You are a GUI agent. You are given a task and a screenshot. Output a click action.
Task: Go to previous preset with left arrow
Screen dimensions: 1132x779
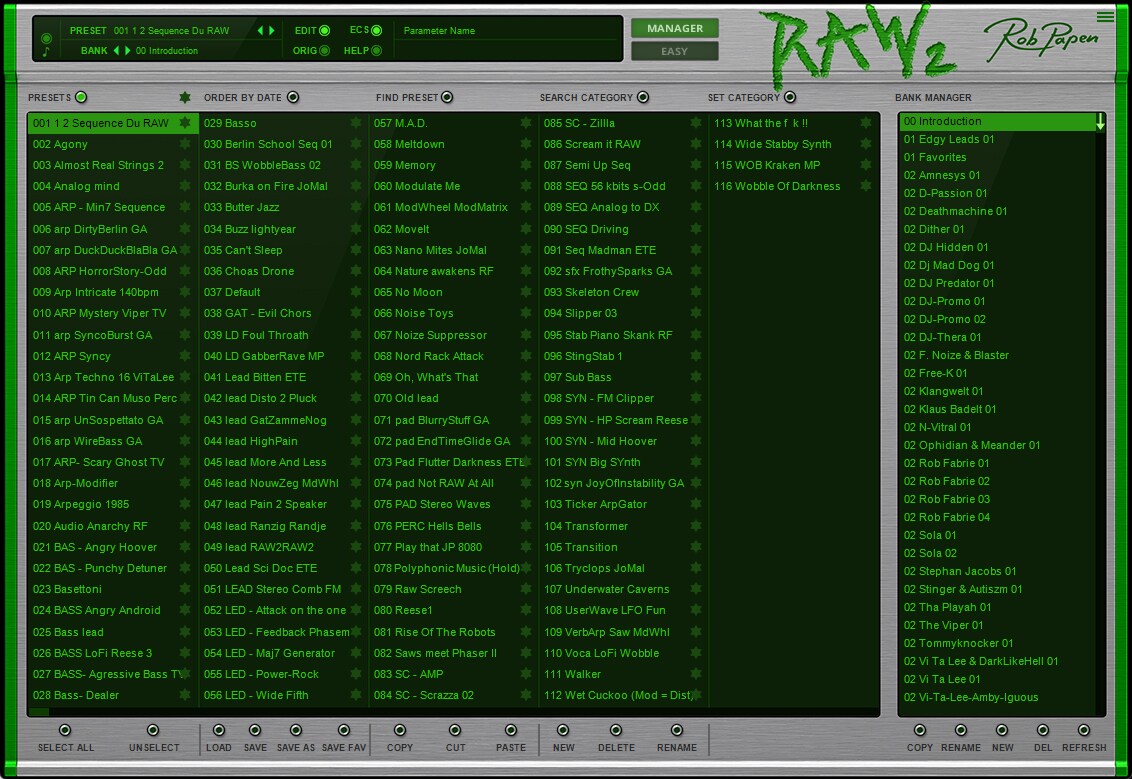[x=261, y=30]
